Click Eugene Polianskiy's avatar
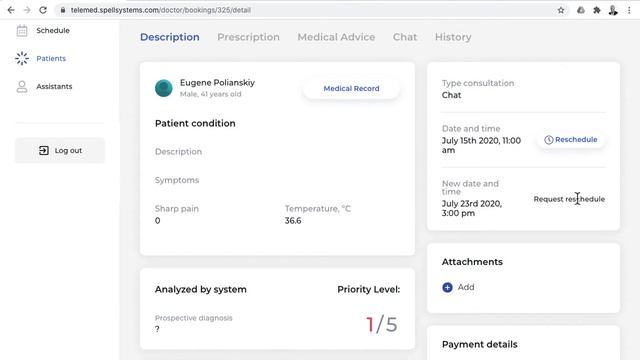 coord(164,88)
